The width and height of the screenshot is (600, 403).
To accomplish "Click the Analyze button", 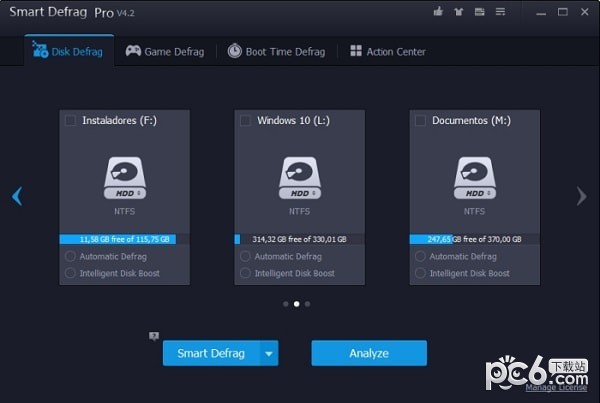I will click(369, 353).
